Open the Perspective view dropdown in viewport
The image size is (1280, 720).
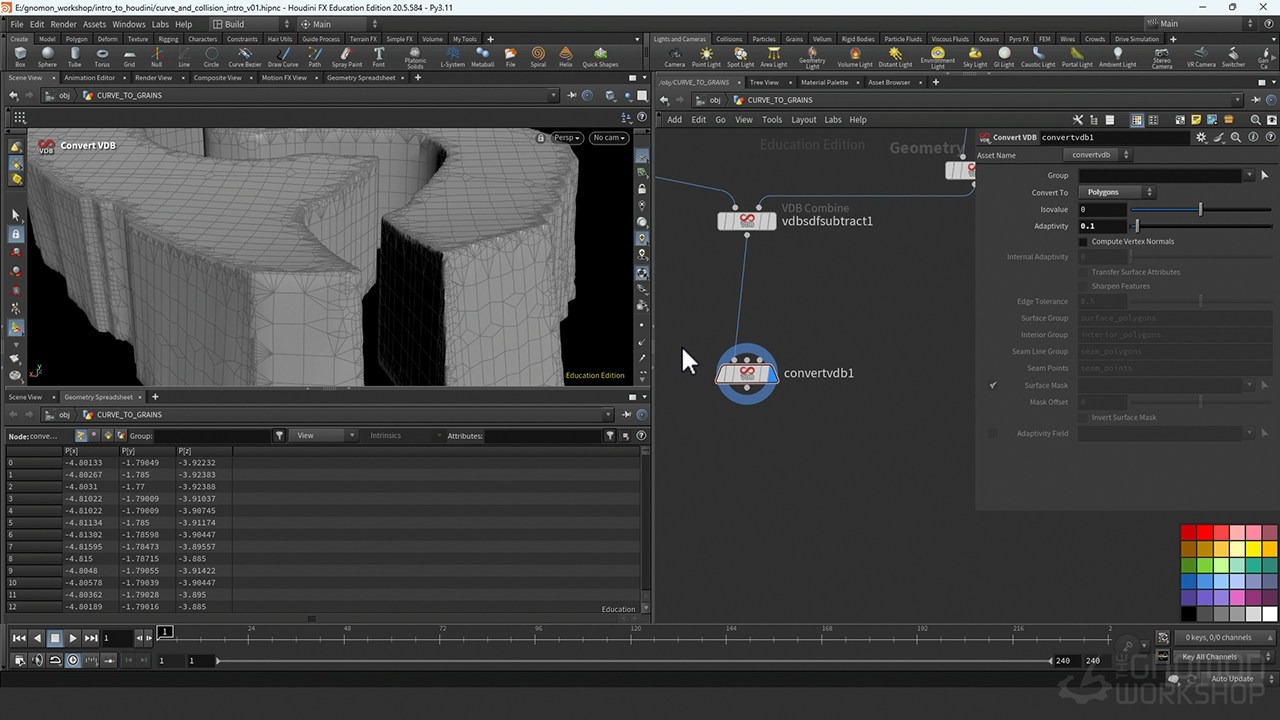click(x=565, y=138)
